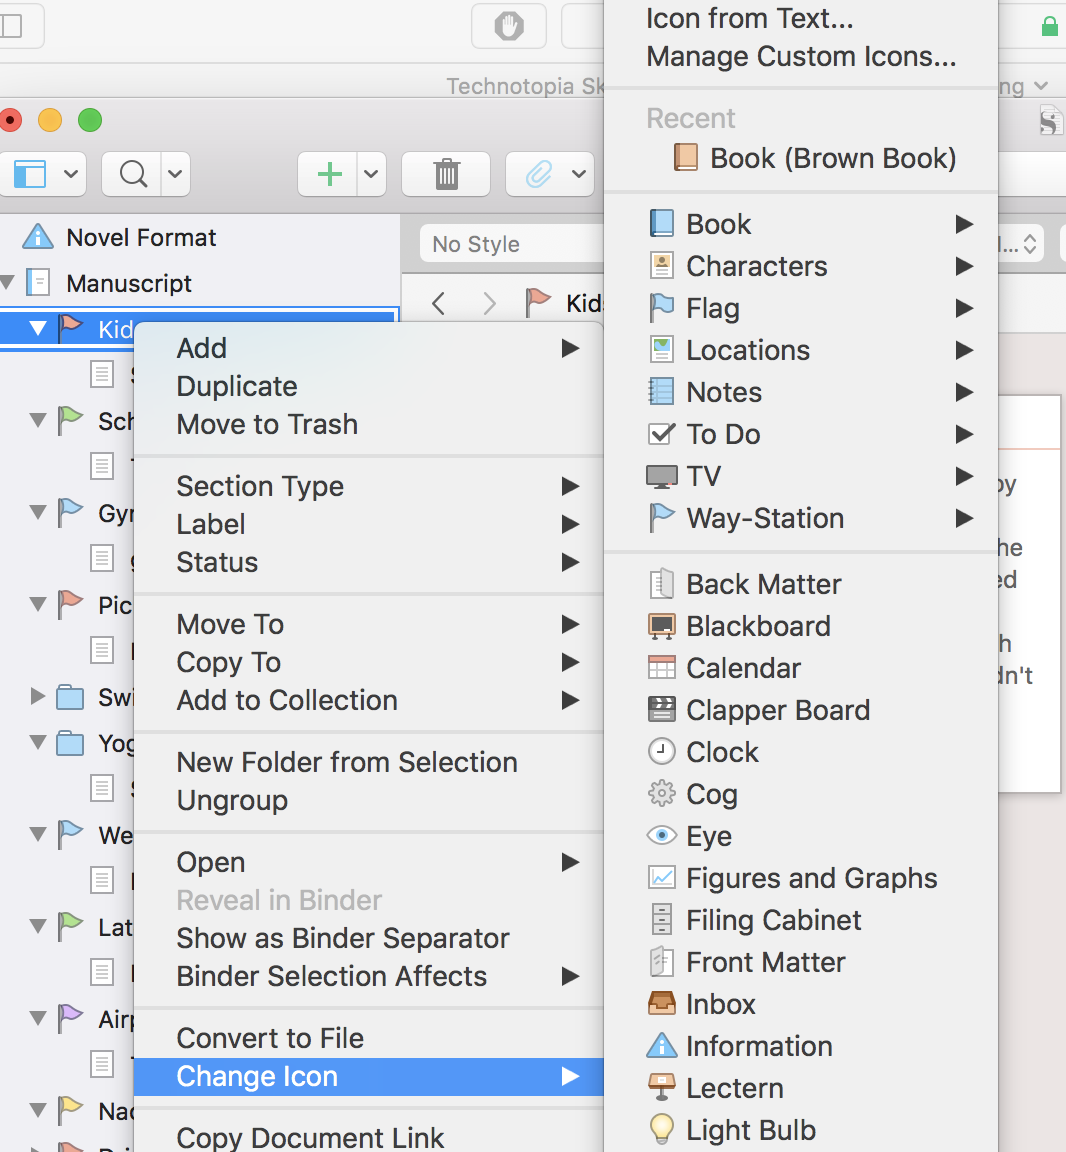Open the Status submenu
The height and width of the screenshot is (1152, 1066).
pyautogui.click(x=369, y=563)
